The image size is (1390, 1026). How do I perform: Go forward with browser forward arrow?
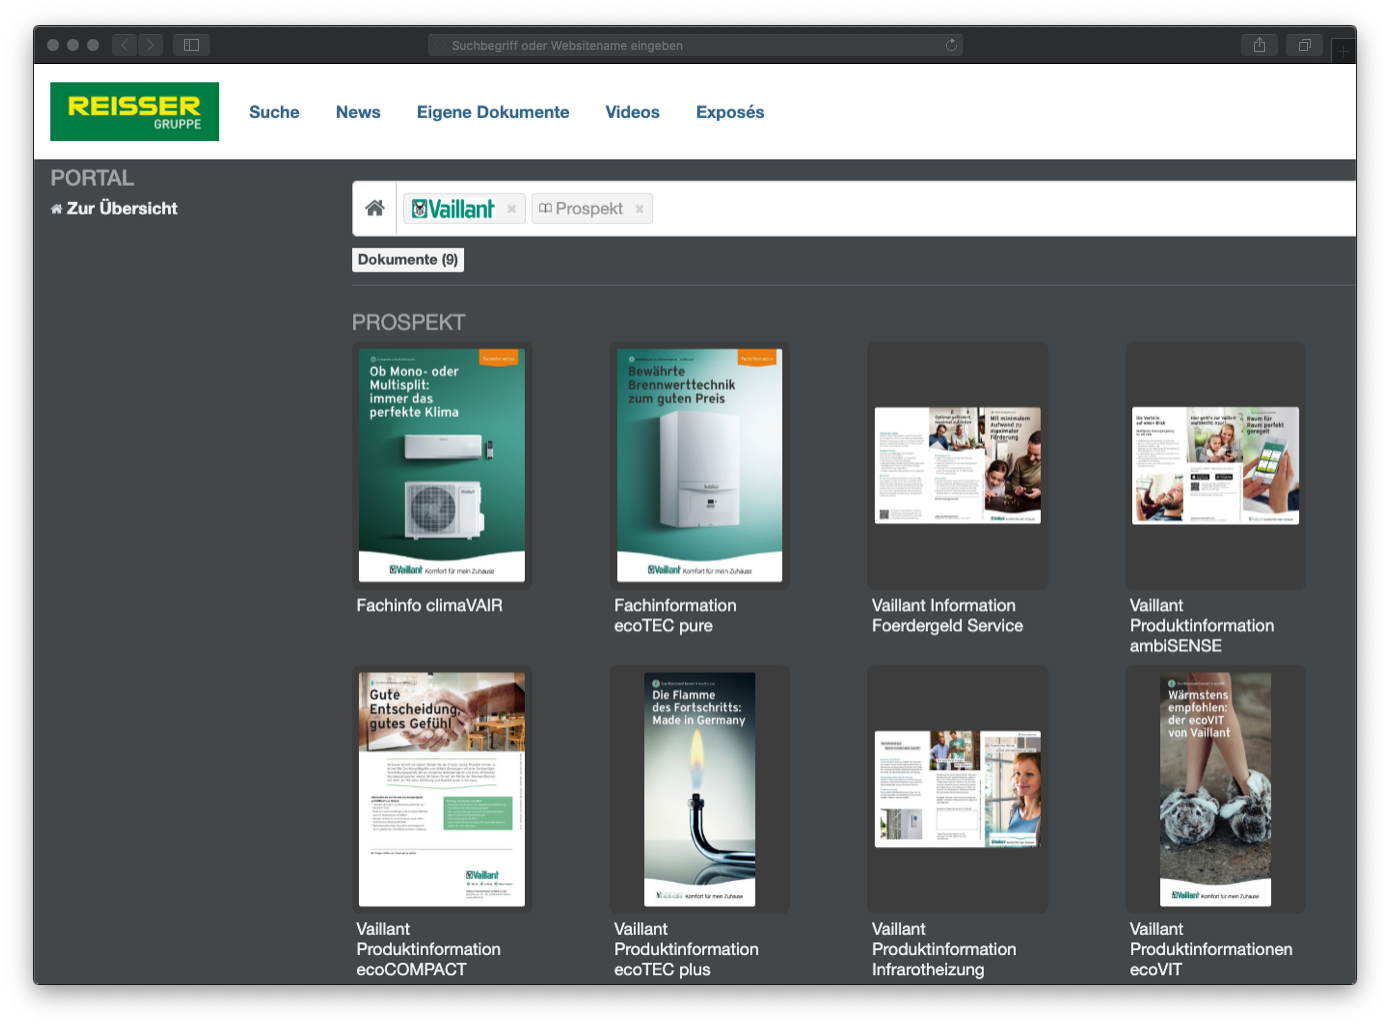point(151,45)
